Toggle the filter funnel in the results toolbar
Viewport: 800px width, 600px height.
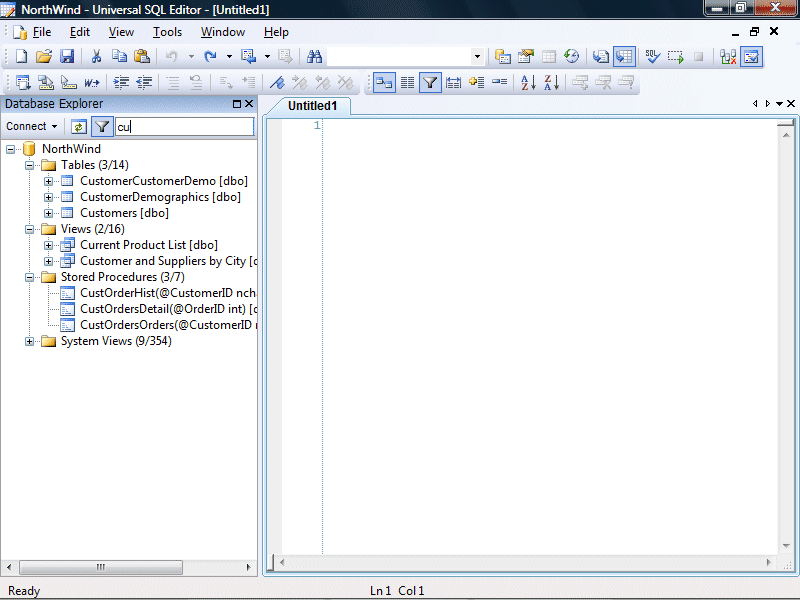click(x=430, y=83)
